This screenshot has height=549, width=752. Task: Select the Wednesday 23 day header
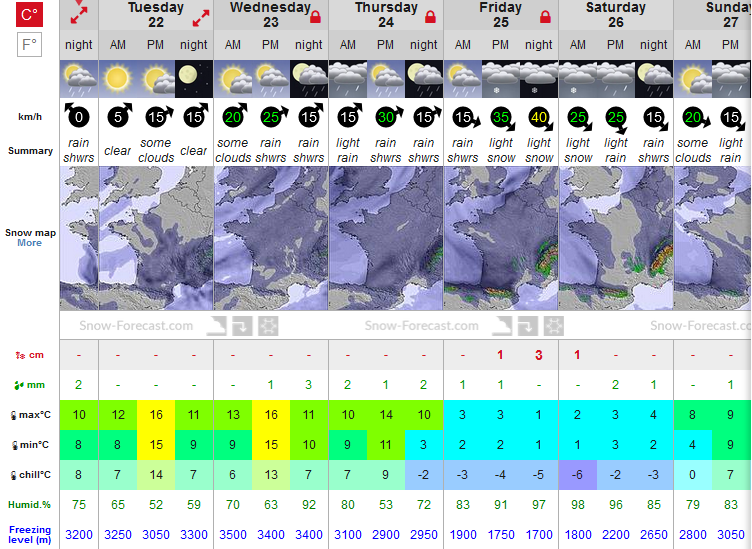(x=271, y=15)
